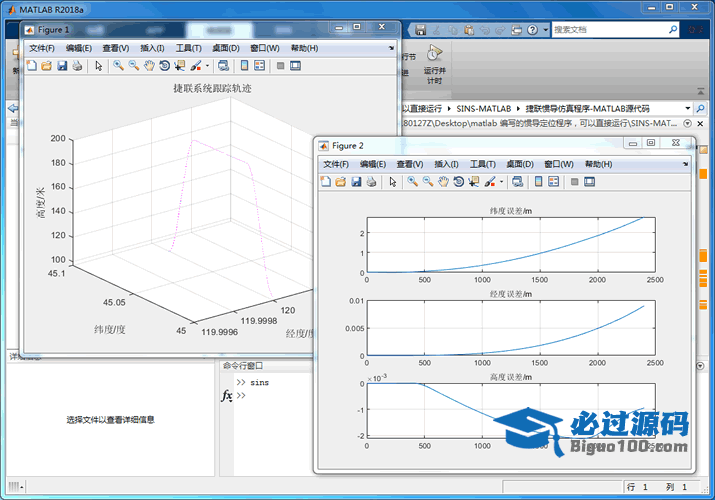The width and height of the screenshot is (715, 500).
Task: Open 帮助(H) menu in Figure 2
Action: (598, 164)
